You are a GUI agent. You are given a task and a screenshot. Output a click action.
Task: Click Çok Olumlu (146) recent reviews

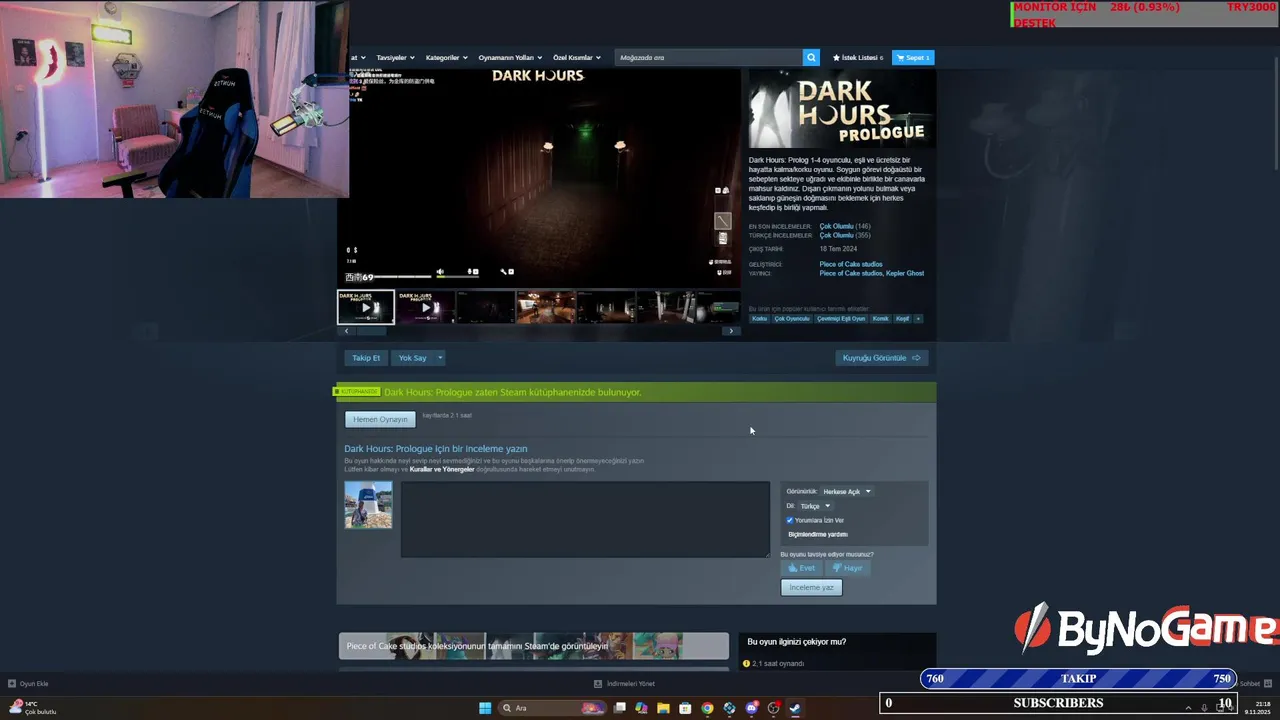coord(845,226)
